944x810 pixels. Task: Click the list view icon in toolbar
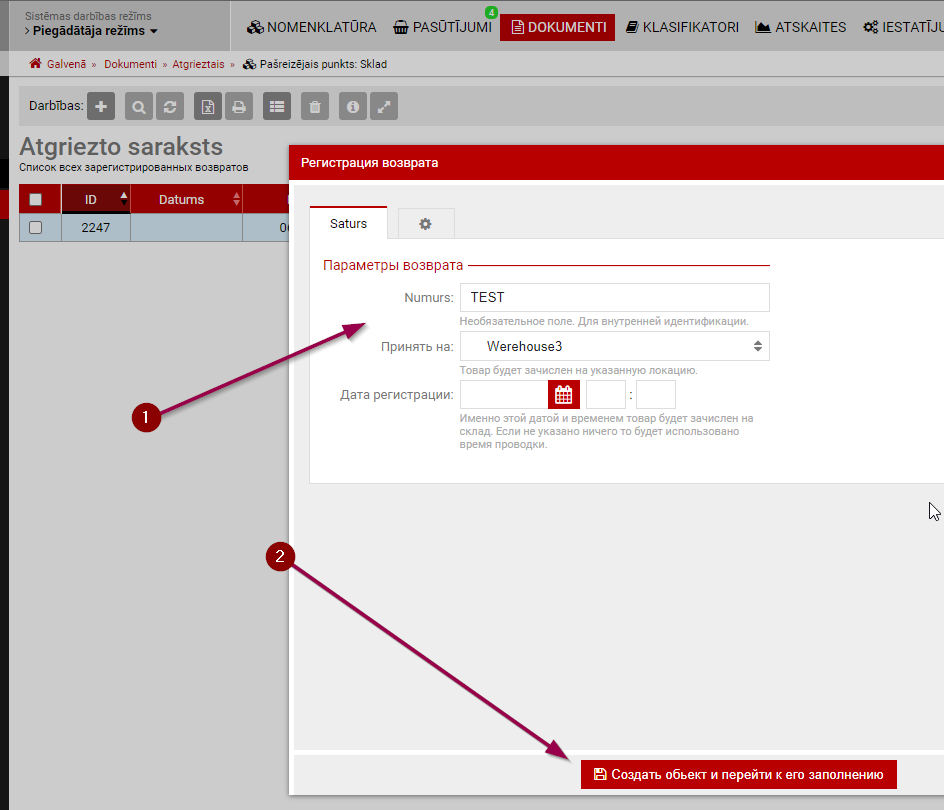coord(277,106)
